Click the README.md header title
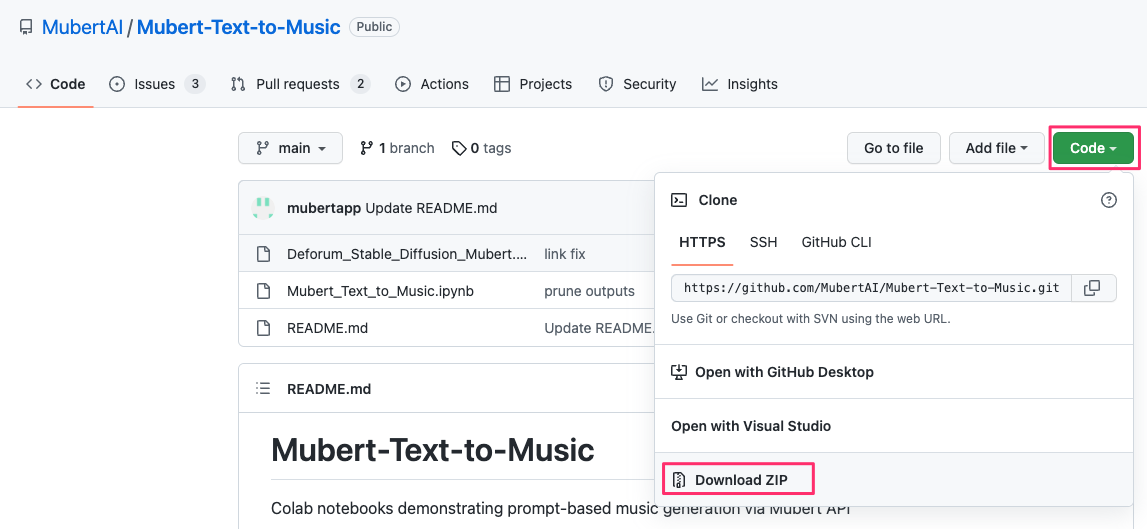 tap(329, 389)
